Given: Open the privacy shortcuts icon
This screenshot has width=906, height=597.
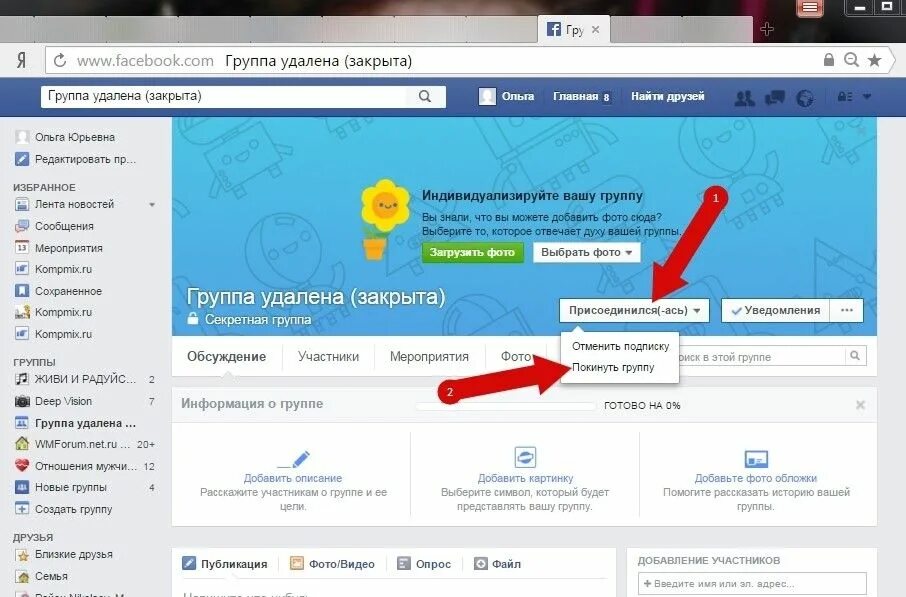Looking at the screenshot, I should 845,97.
